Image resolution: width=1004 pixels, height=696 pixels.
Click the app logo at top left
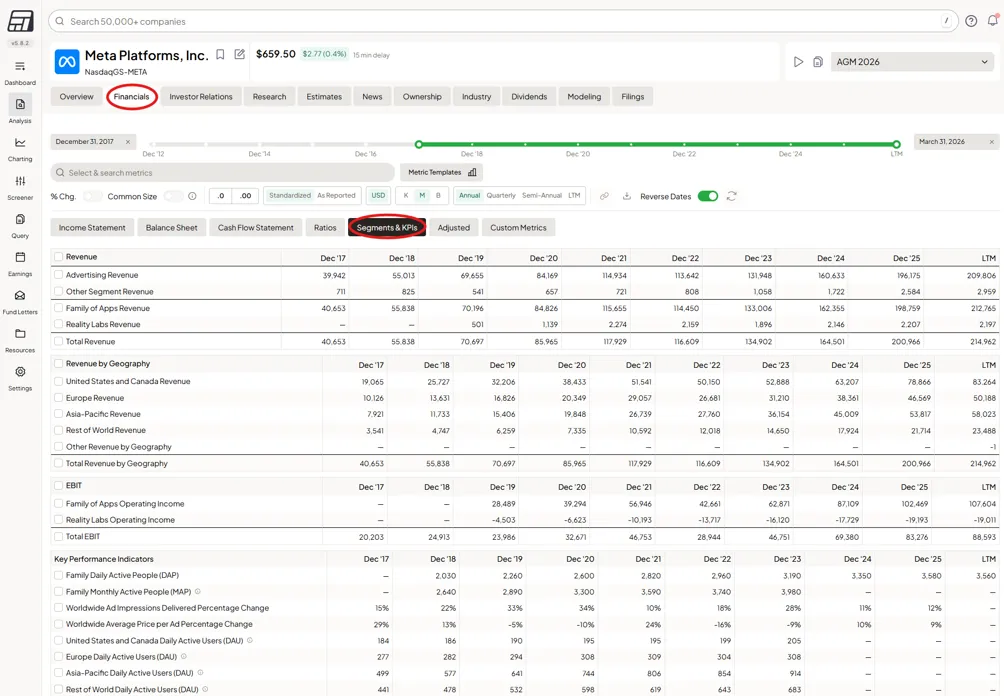pos(20,21)
